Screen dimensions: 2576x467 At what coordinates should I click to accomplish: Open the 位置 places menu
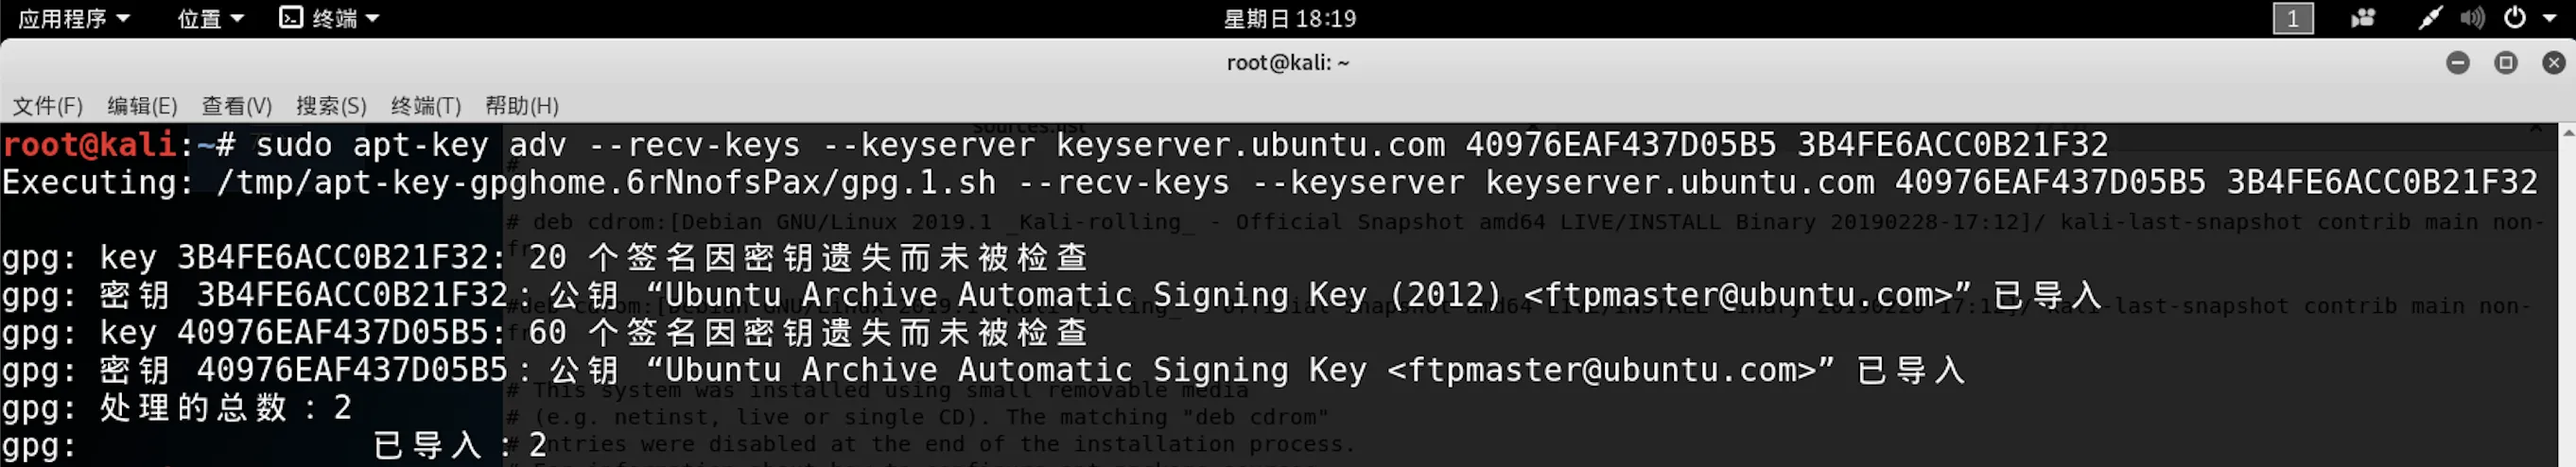click(x=210, y=18)
